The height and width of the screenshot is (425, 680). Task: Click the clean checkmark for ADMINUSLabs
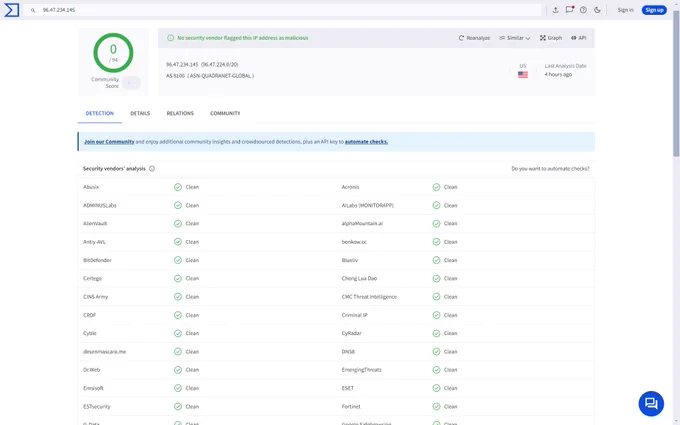click(x=178, y=206)
